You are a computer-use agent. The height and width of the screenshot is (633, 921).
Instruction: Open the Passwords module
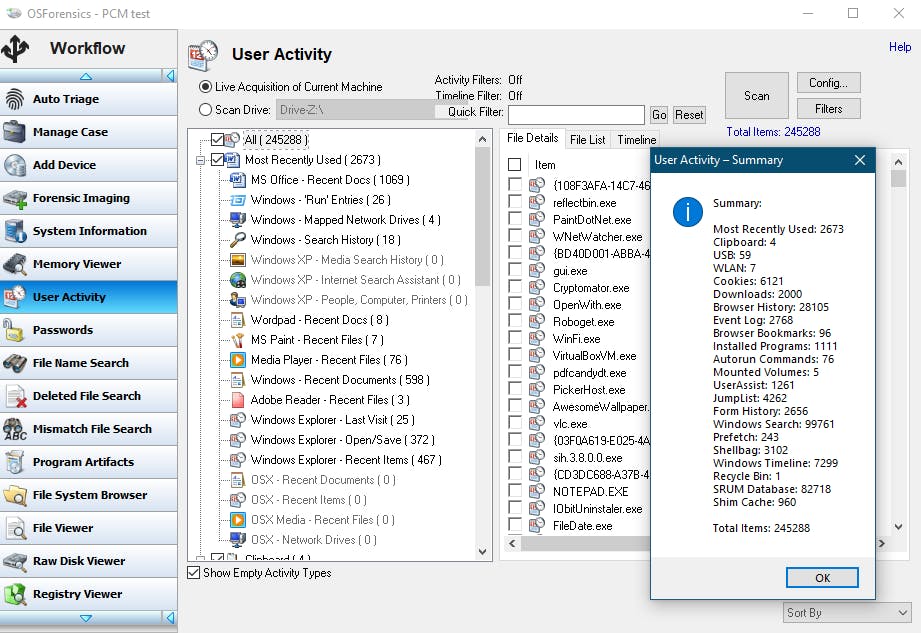(88, 330)
